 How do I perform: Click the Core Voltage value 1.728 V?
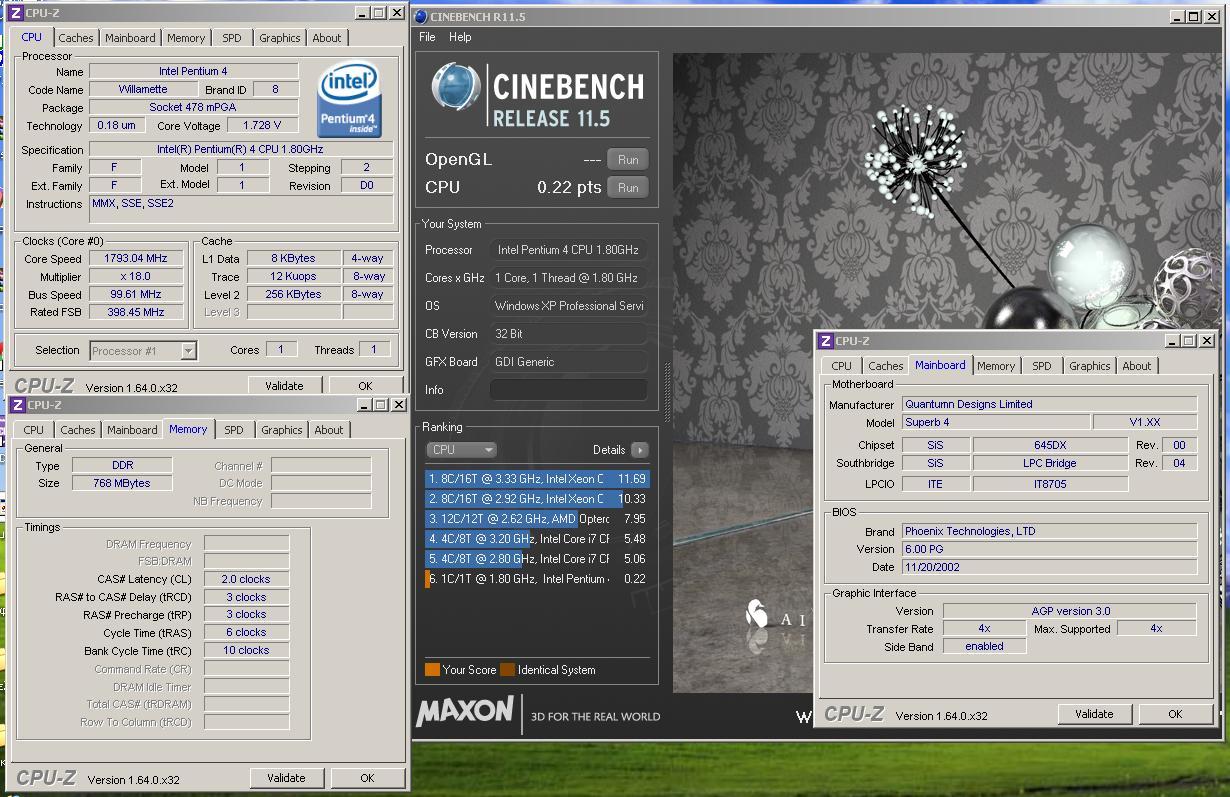click(261, 126)
